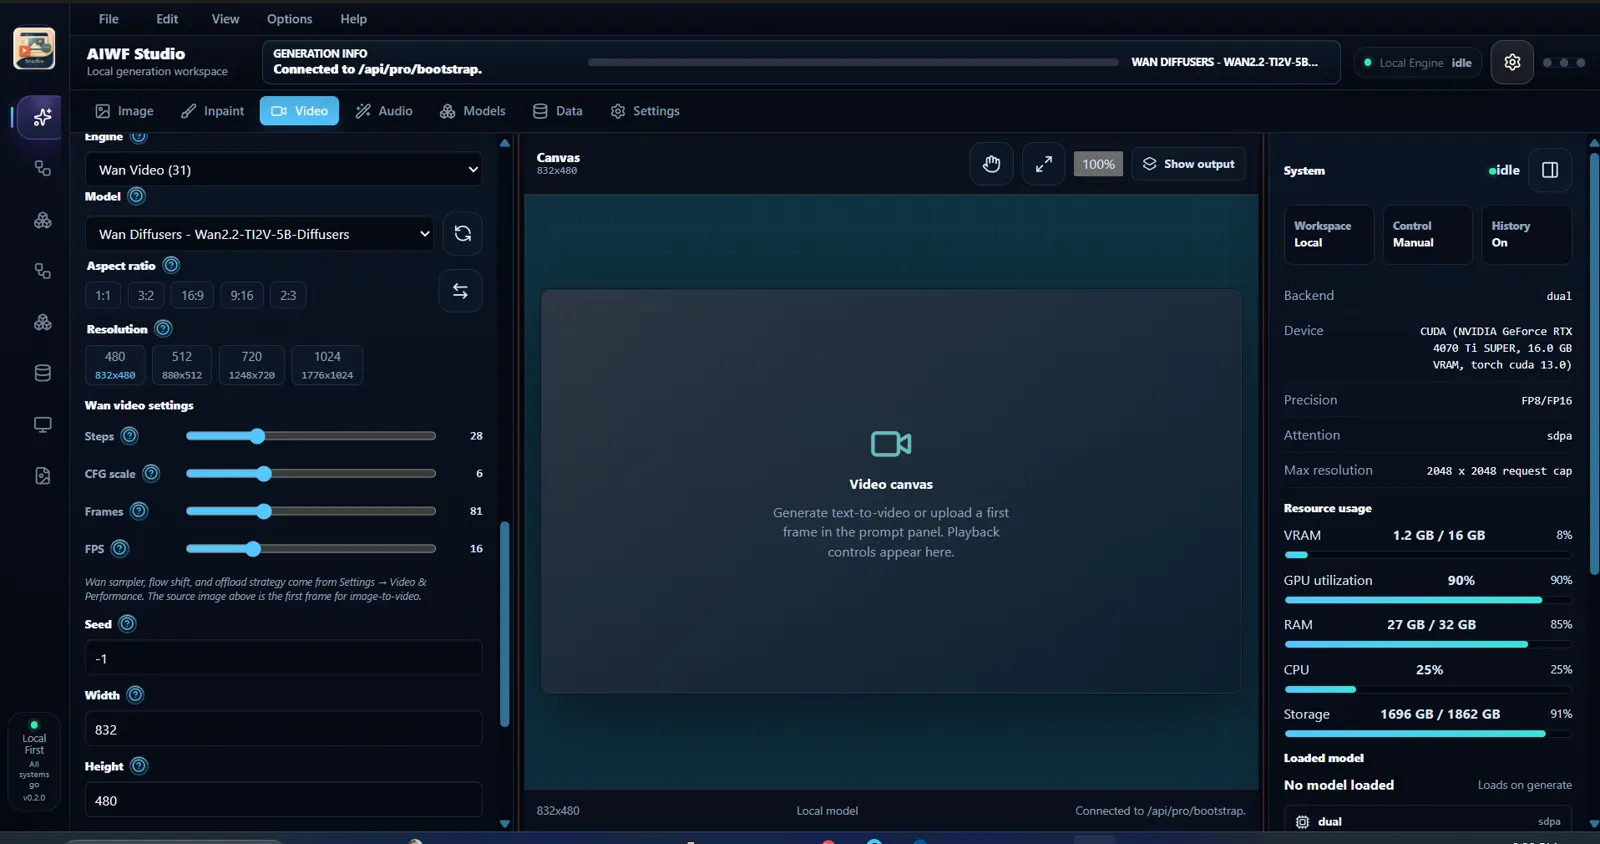Open the File menu
This screenshot has width=1600, height=844.
(x=109, y=19)
